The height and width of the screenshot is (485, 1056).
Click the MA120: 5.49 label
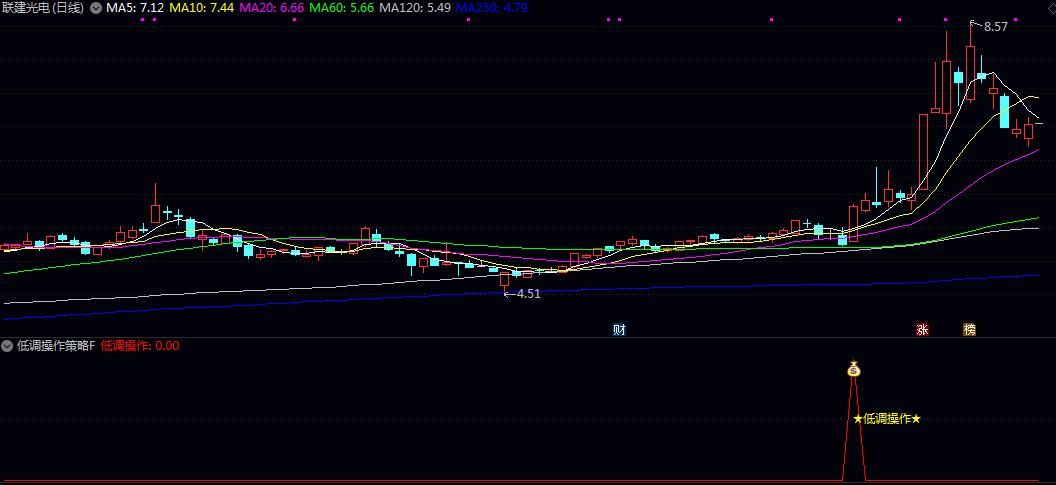415,9
